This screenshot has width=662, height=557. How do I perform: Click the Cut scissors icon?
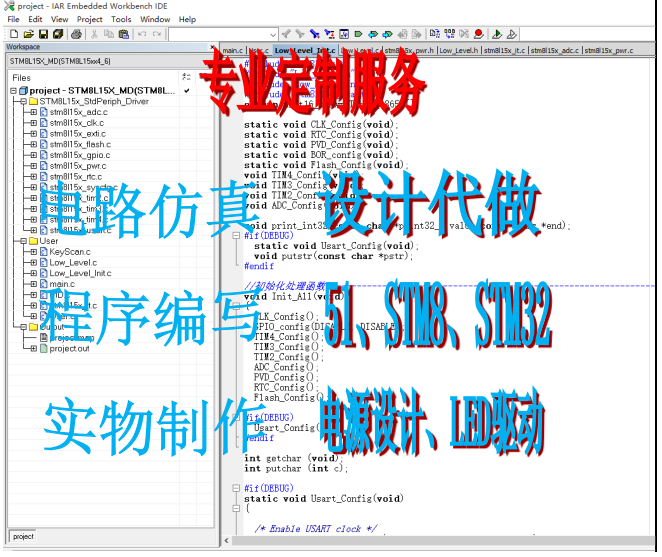tap(95, 34)
